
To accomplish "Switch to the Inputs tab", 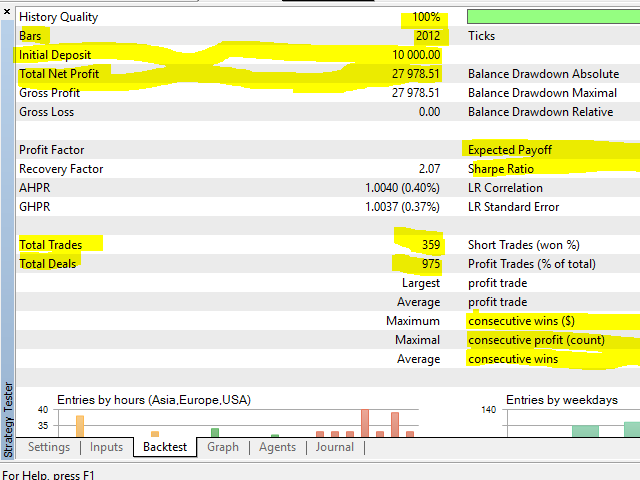I will (106, 447).
